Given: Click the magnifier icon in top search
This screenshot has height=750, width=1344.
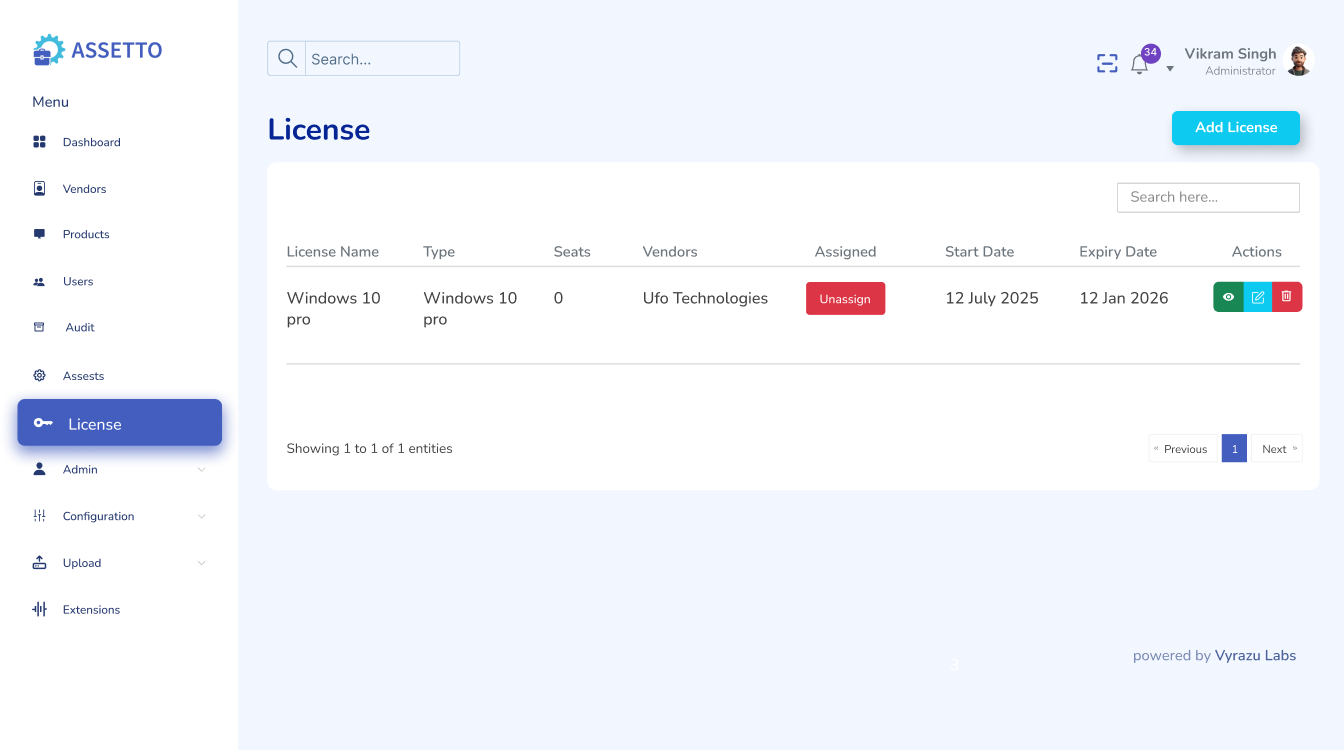Looking at the screenshot, I should click(x=287, y=59).
